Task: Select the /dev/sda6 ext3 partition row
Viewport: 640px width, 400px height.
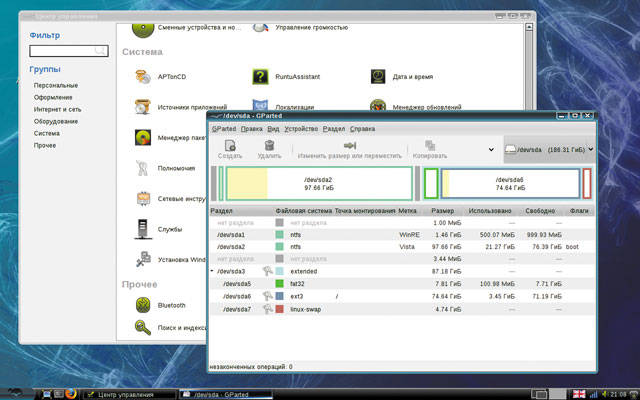Action: tap(402, 296)
